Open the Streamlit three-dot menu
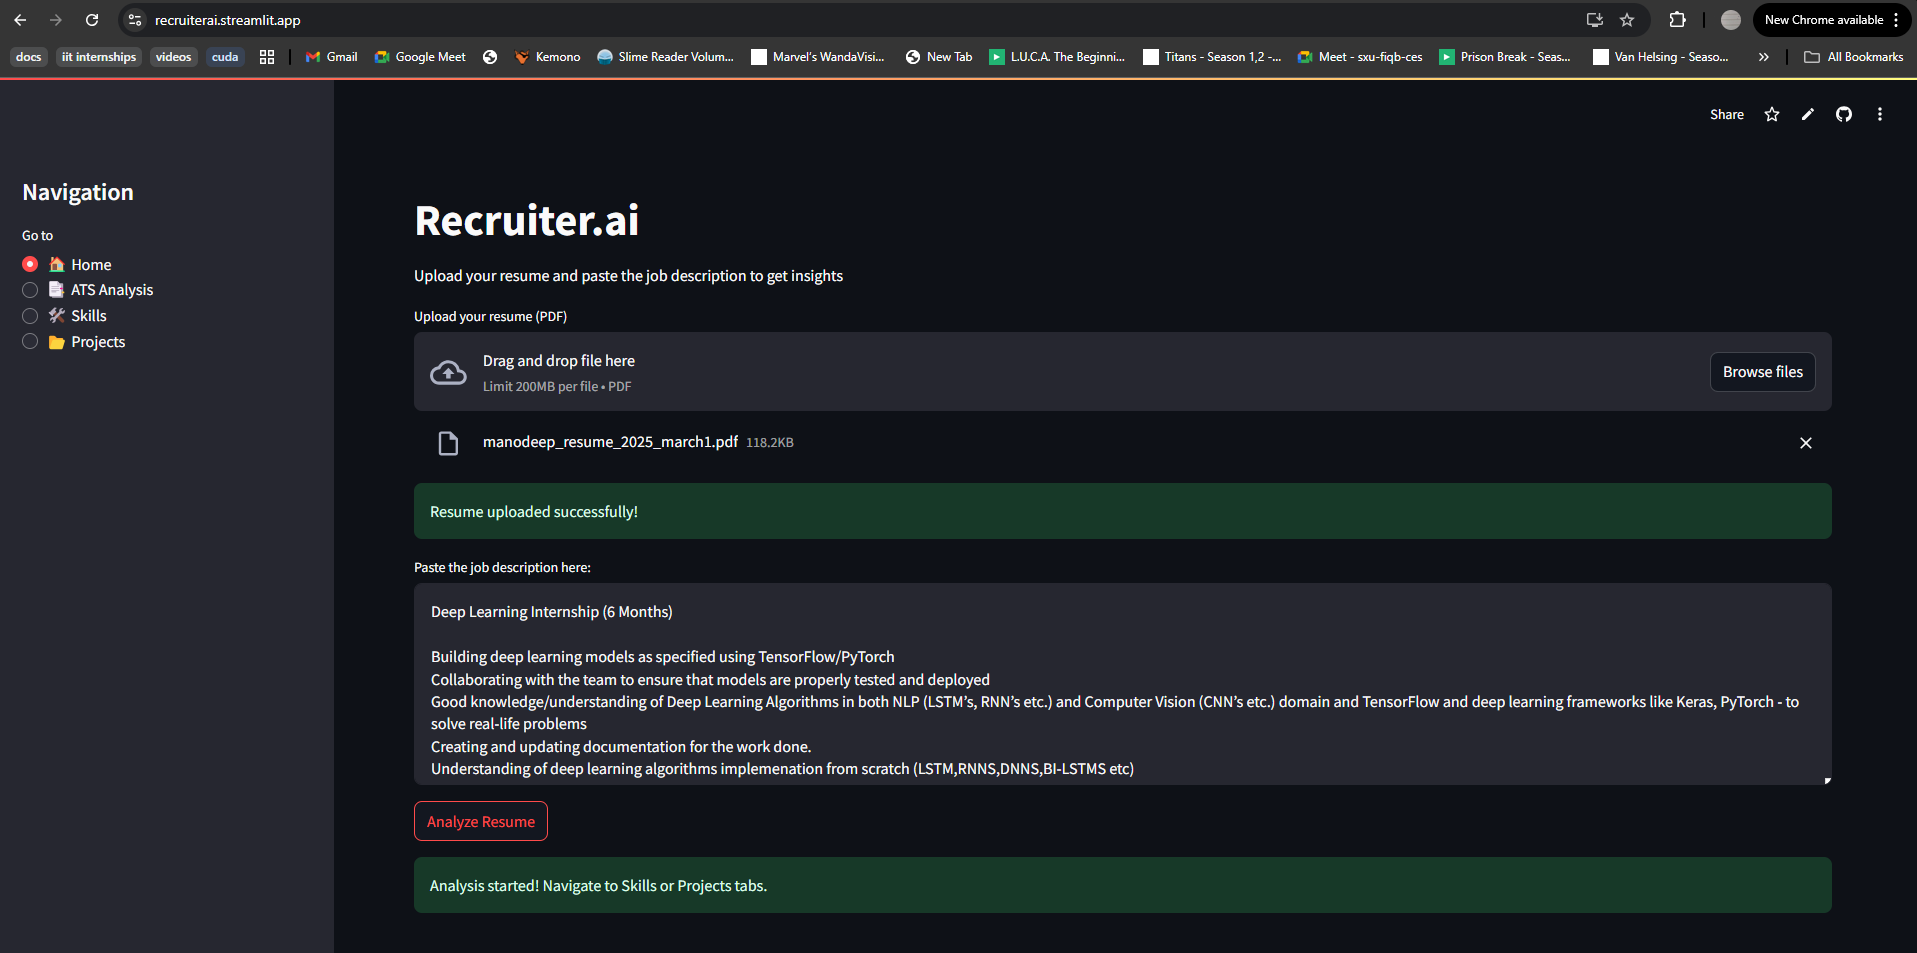The width and height of the screenshot is (1917, 953). click(x=1879, y=115)
